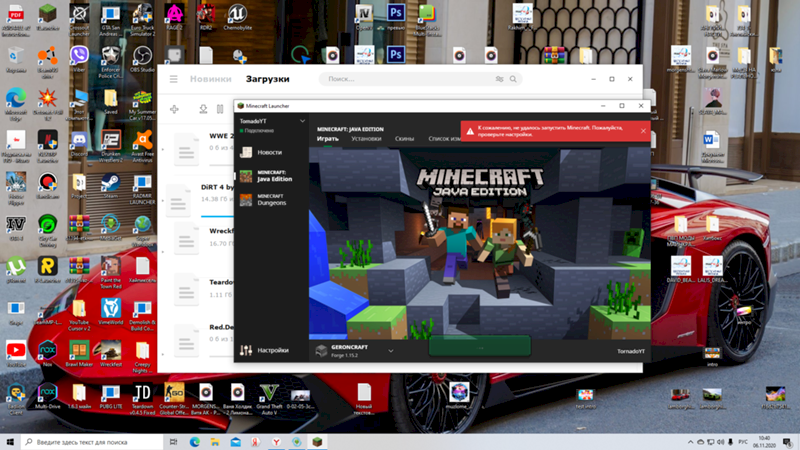Open Paint the Town Red shortcut
800x450 pixels.
point(110,272)
